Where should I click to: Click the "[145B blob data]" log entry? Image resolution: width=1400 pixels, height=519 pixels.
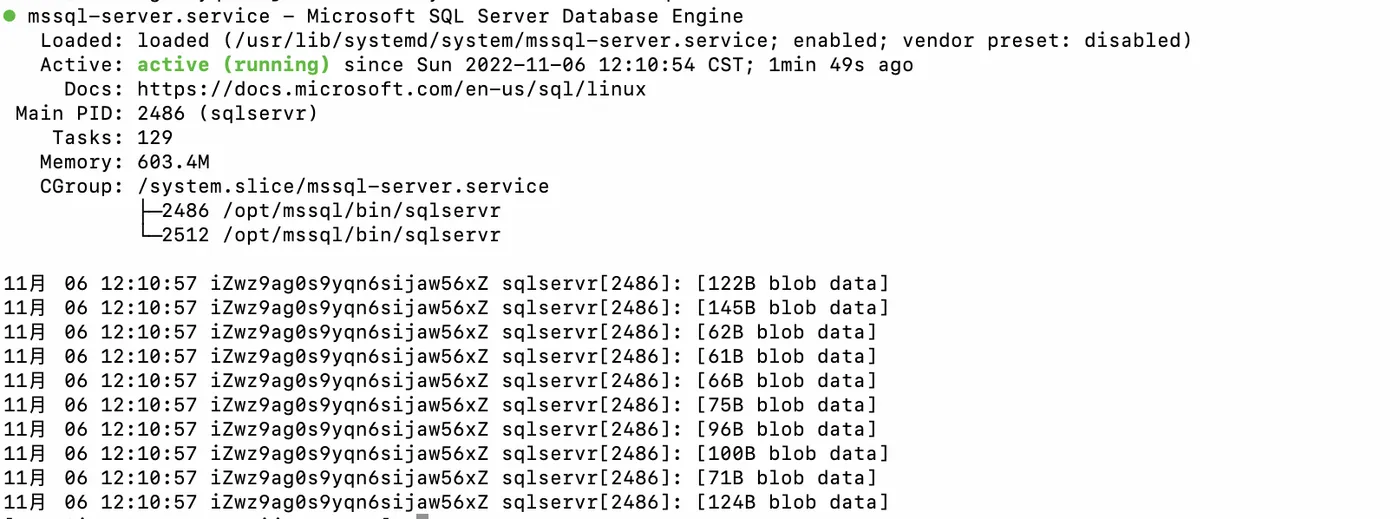point(792,308)
